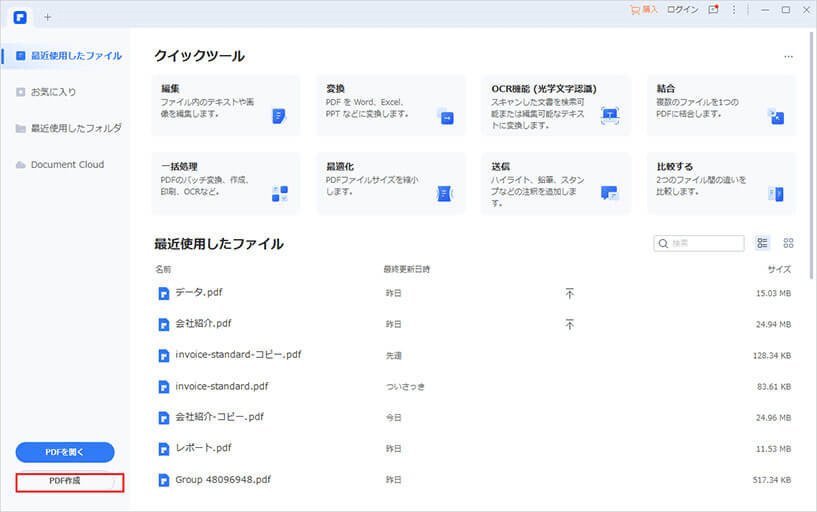The height and width of the screenshot is (512, 817).
Task: Click ログイン to sign in
Action: (x=683, y=10)
